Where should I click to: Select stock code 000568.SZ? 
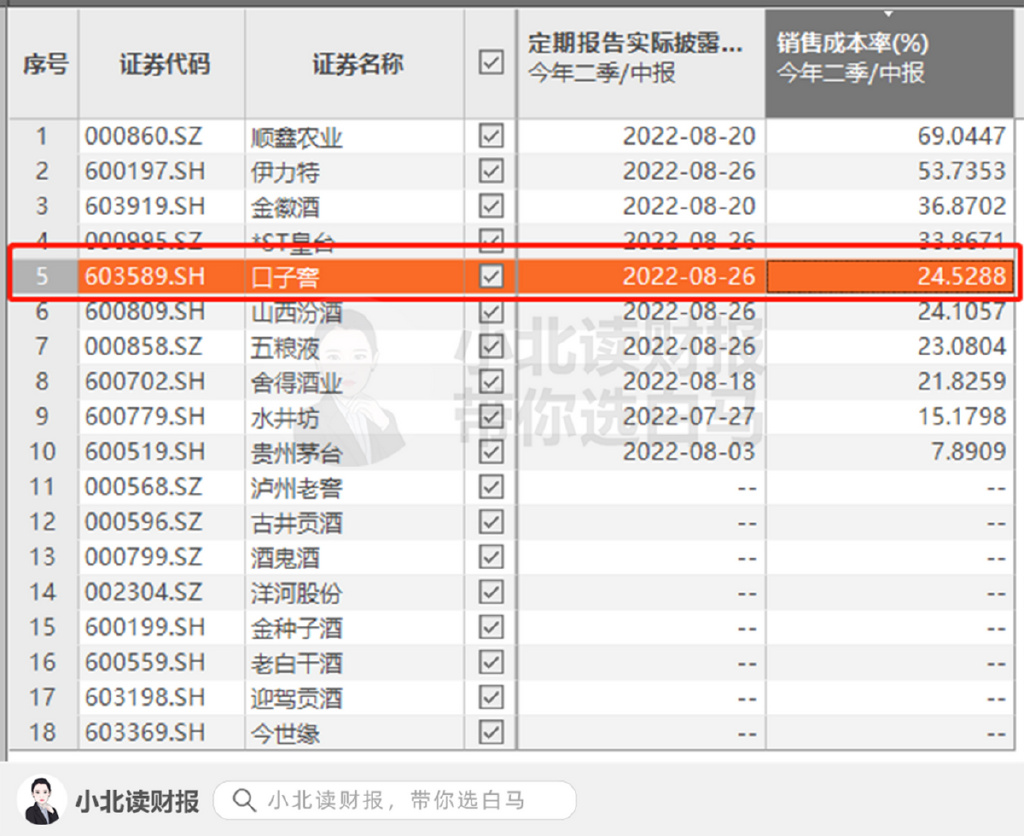tap(144, 487)
